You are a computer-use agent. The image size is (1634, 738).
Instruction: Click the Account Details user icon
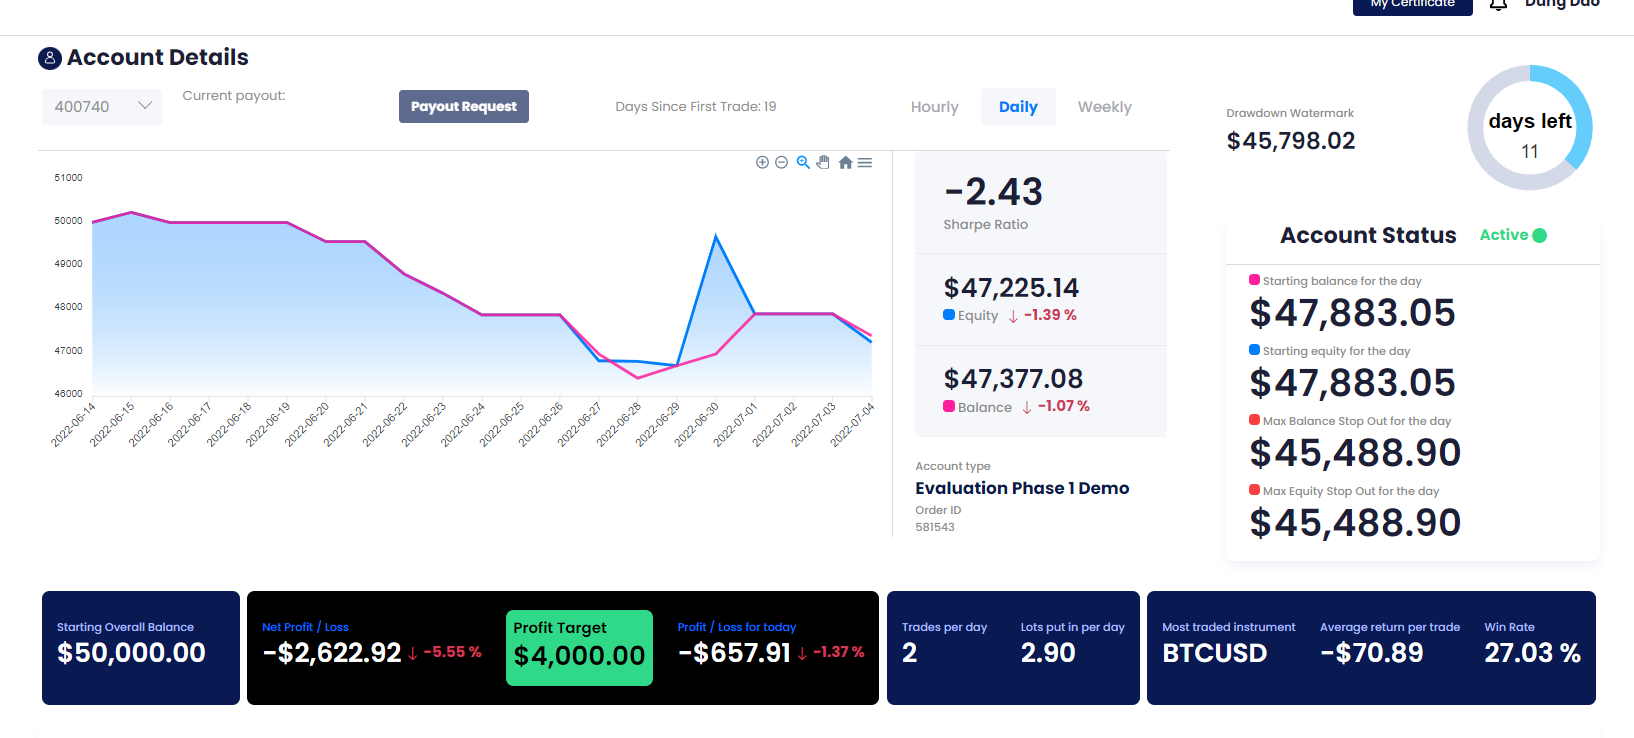50,58
